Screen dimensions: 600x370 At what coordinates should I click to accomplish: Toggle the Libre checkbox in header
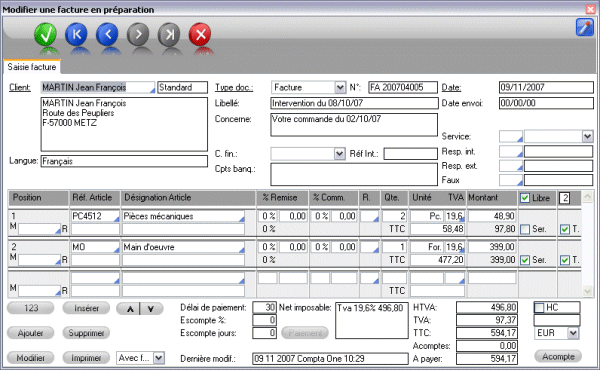[x=525, y=198]
